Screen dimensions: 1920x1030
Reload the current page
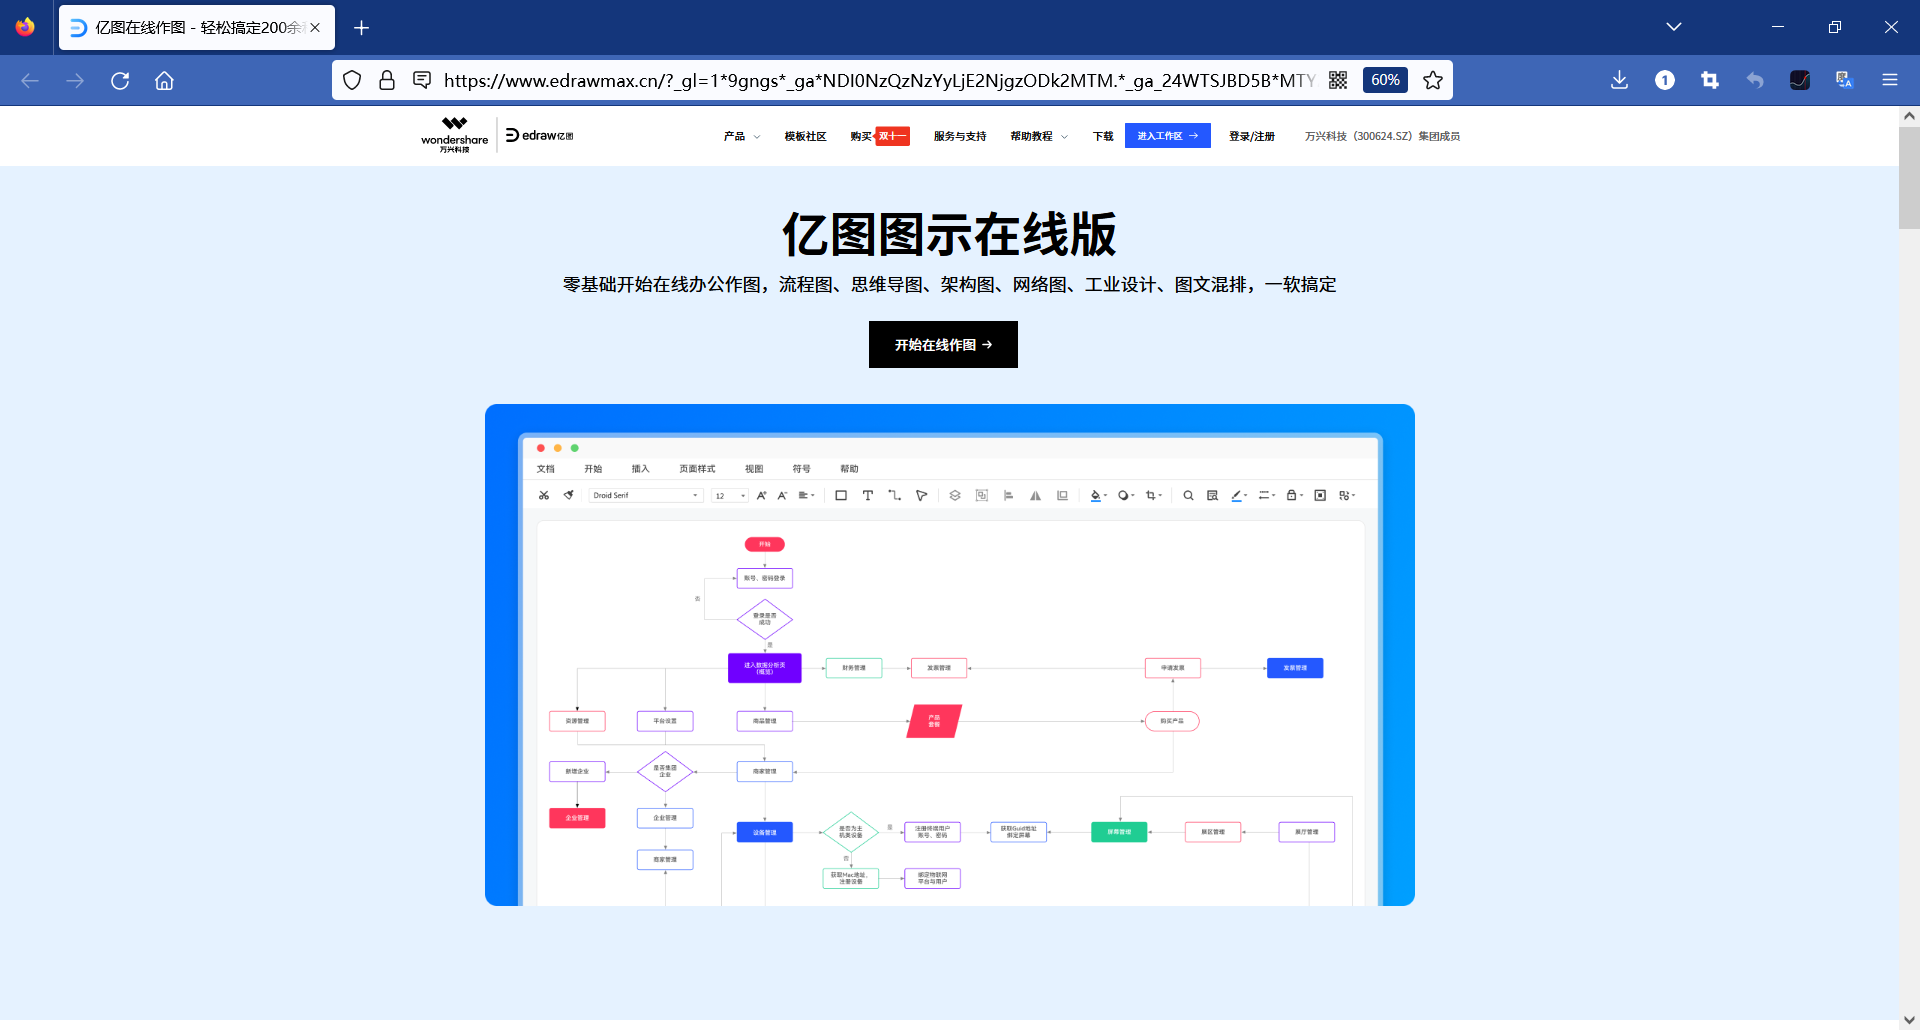point(120,81)
